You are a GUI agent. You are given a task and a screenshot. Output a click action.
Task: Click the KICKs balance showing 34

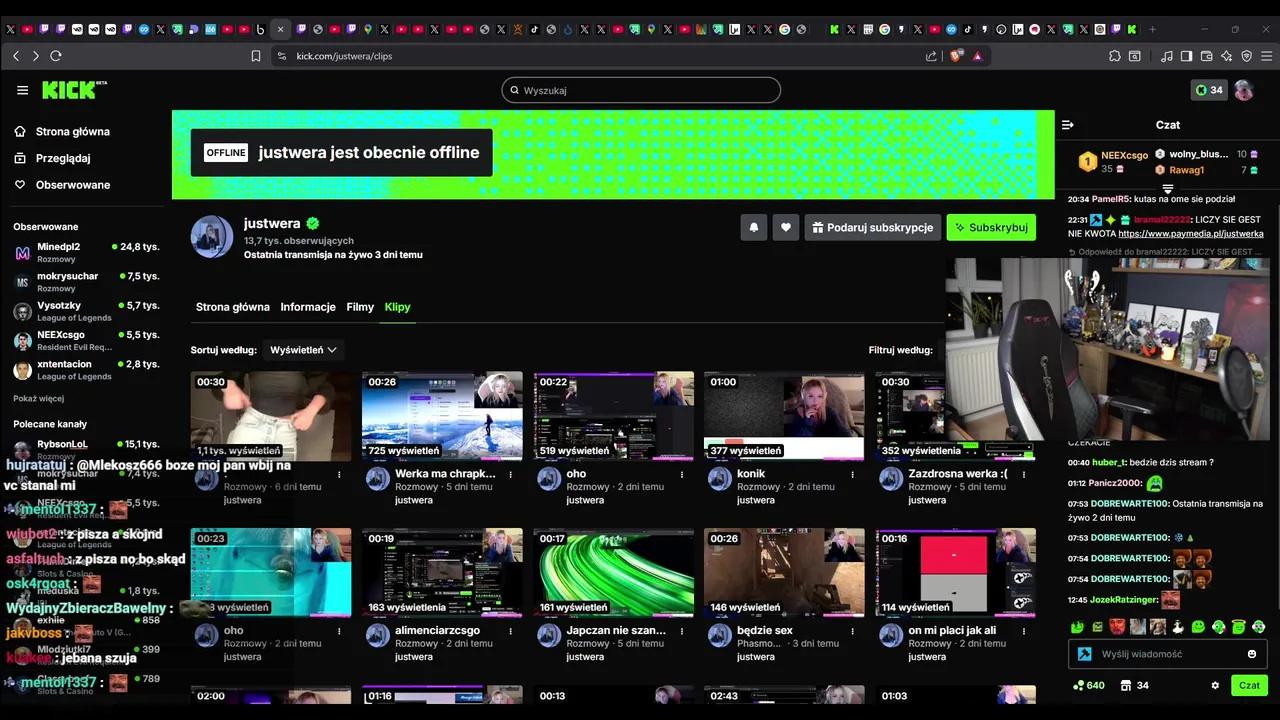pos(1209,90)
